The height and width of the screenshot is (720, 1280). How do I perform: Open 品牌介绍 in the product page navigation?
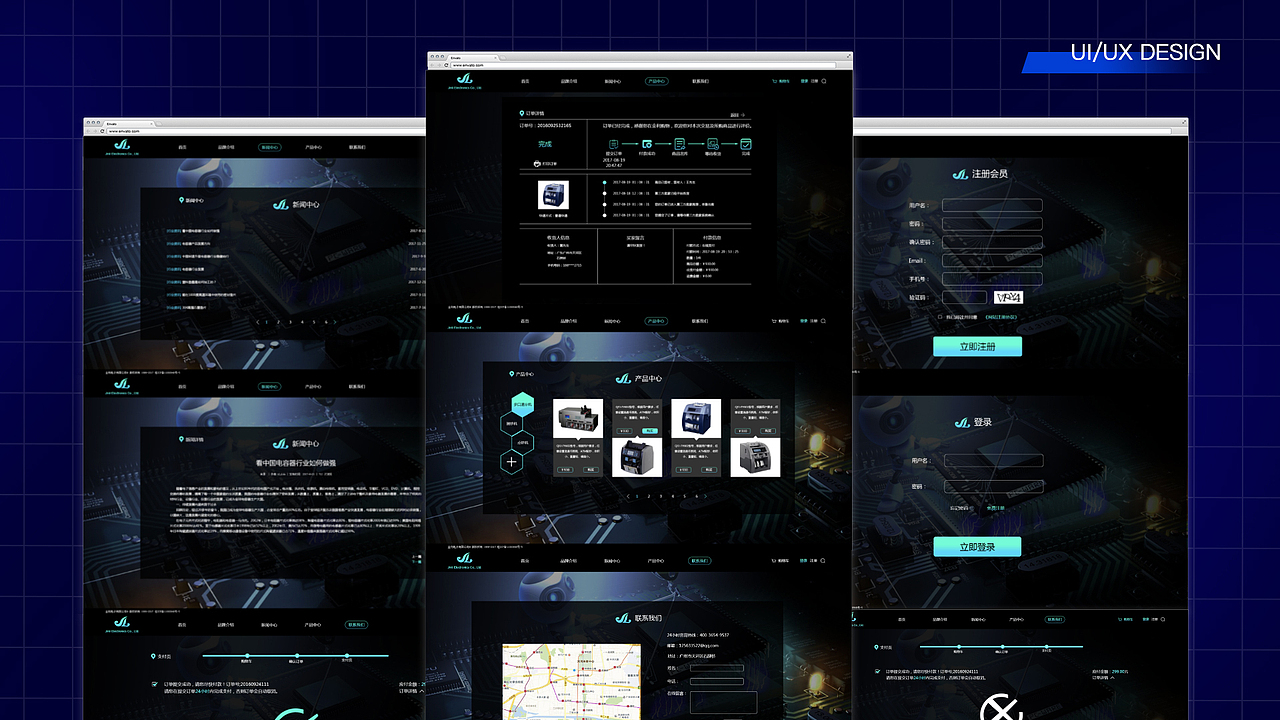click(568, 321)
